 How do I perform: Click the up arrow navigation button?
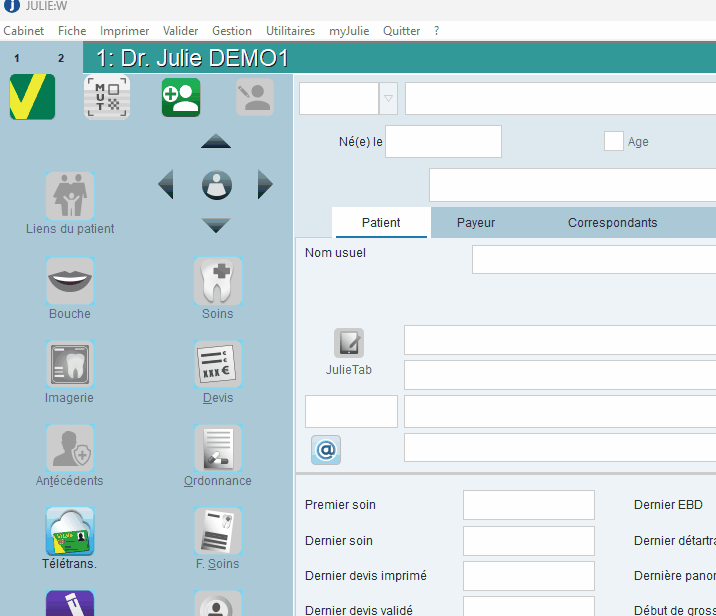(216, 141)
